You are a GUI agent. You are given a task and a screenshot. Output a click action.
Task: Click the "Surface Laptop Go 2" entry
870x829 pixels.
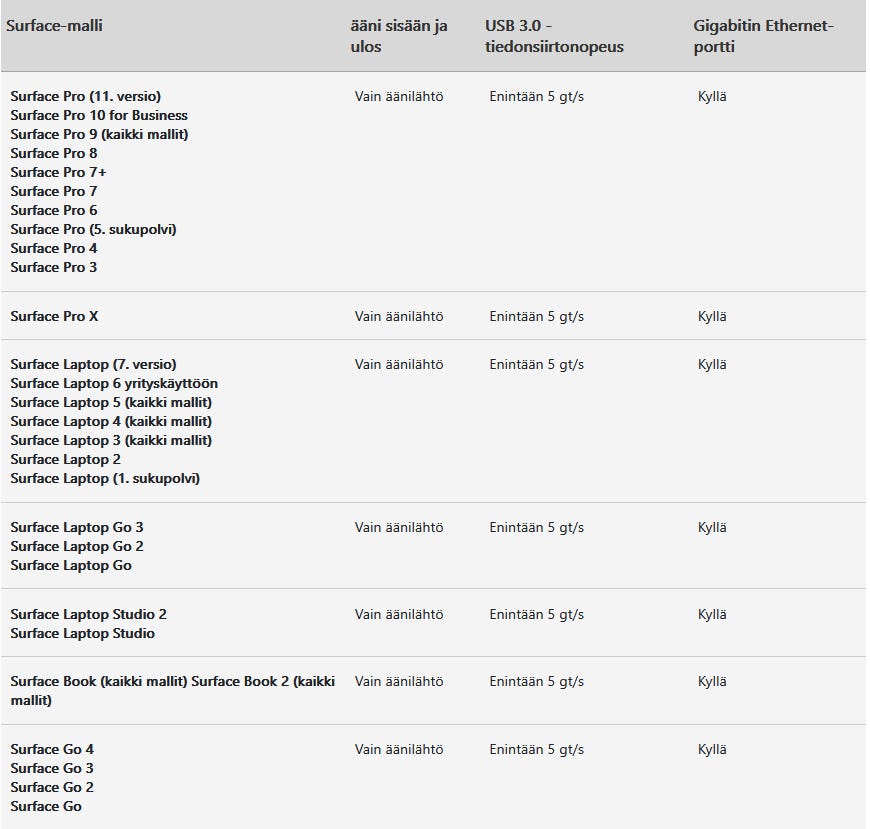click(77, 547)
